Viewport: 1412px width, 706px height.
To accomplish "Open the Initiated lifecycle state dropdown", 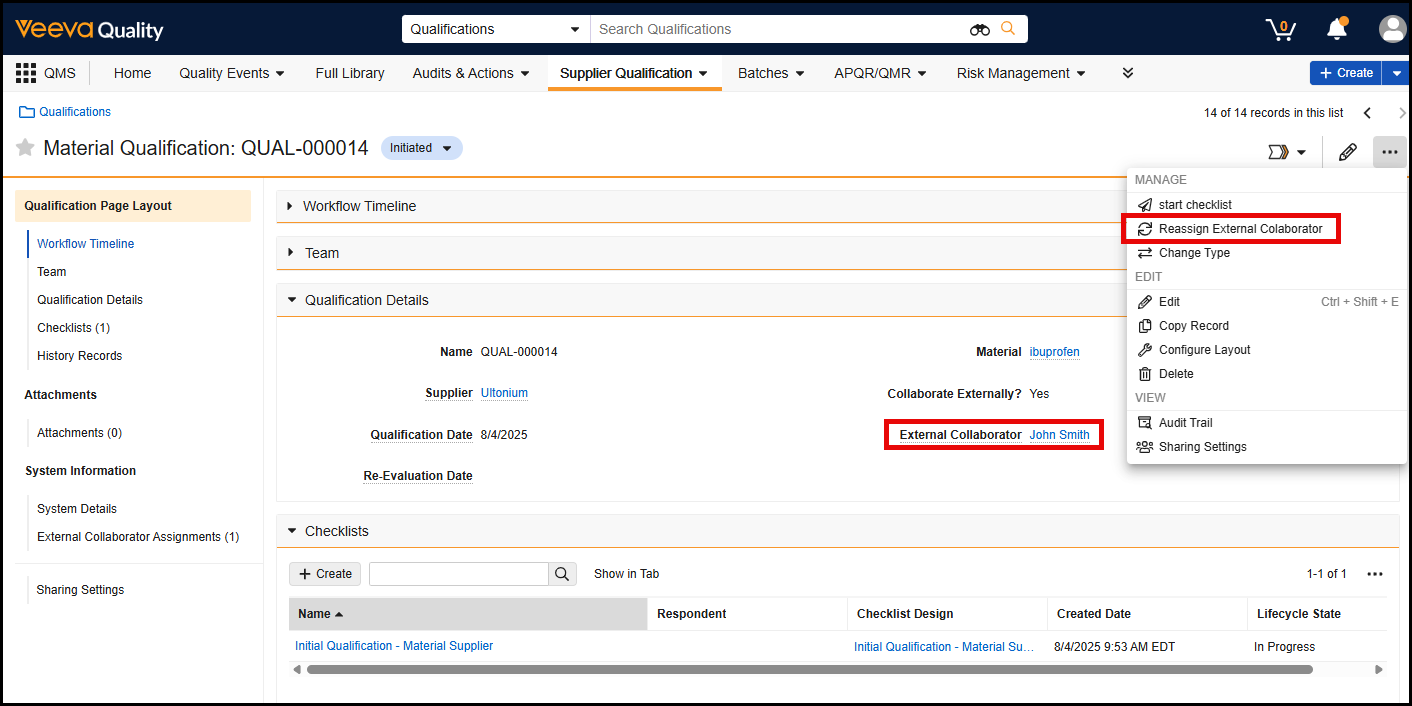I will pyautogui.click(x=421, y=148).
